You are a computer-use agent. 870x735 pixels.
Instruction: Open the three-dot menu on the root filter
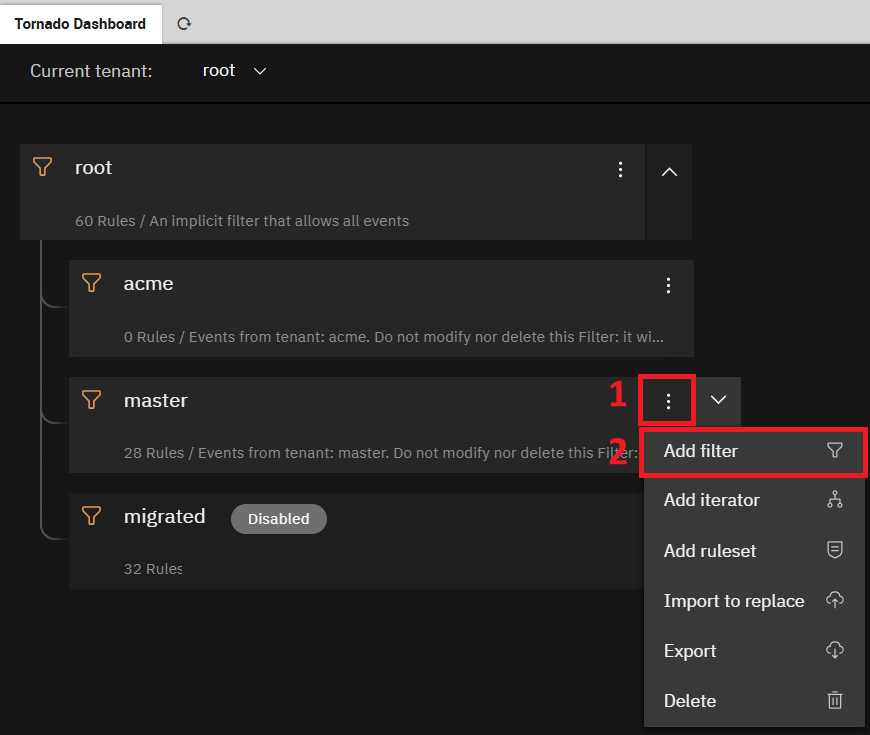620,170
